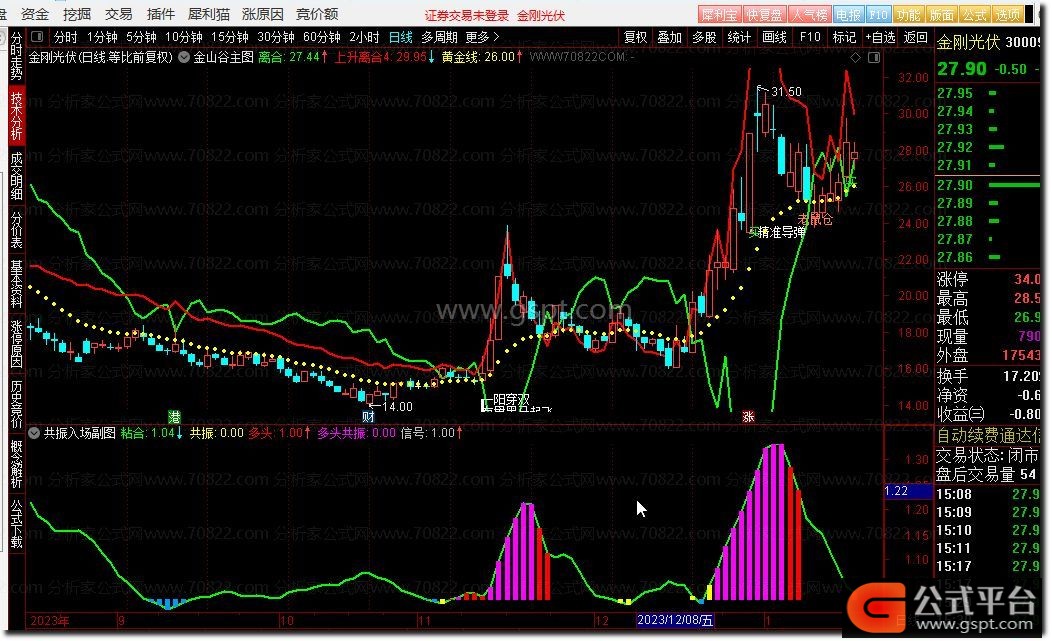This screenshot has width=1052, height=641.
Task: Click F10 in chart toolbar
Action: (x=810, y=38)
